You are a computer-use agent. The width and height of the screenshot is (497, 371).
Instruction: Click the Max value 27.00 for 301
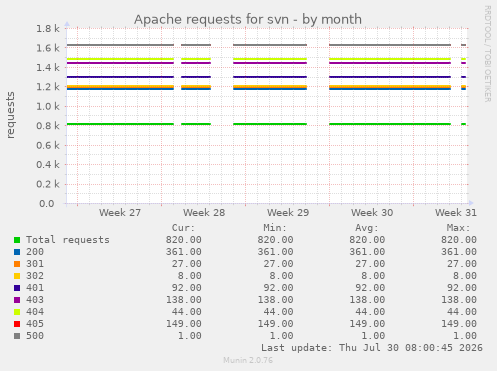[x=462, y=264]
